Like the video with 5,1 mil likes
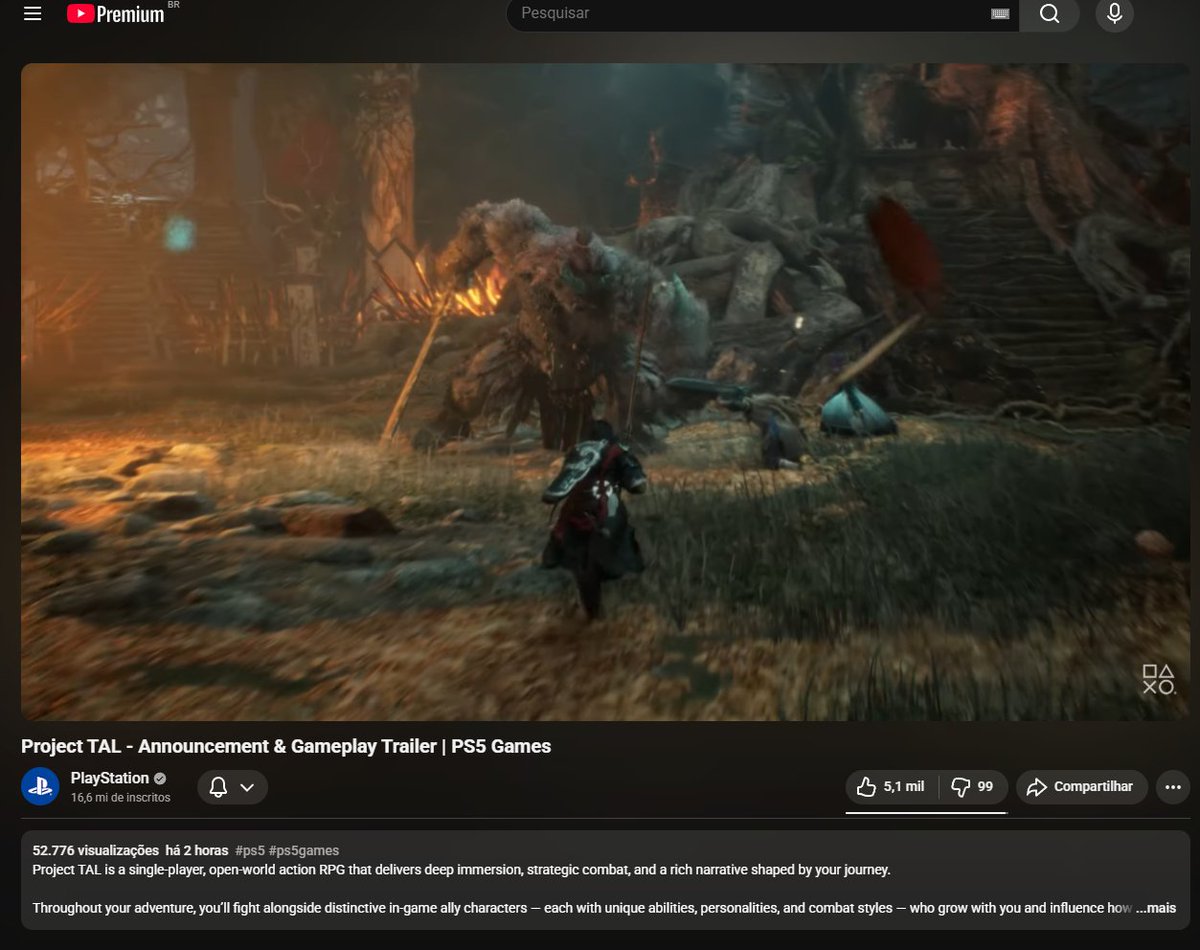 (892, 787)
